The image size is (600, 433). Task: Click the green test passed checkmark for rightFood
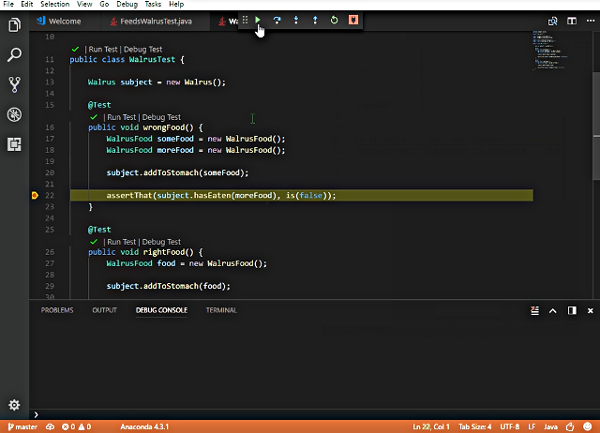coord(93,242)
